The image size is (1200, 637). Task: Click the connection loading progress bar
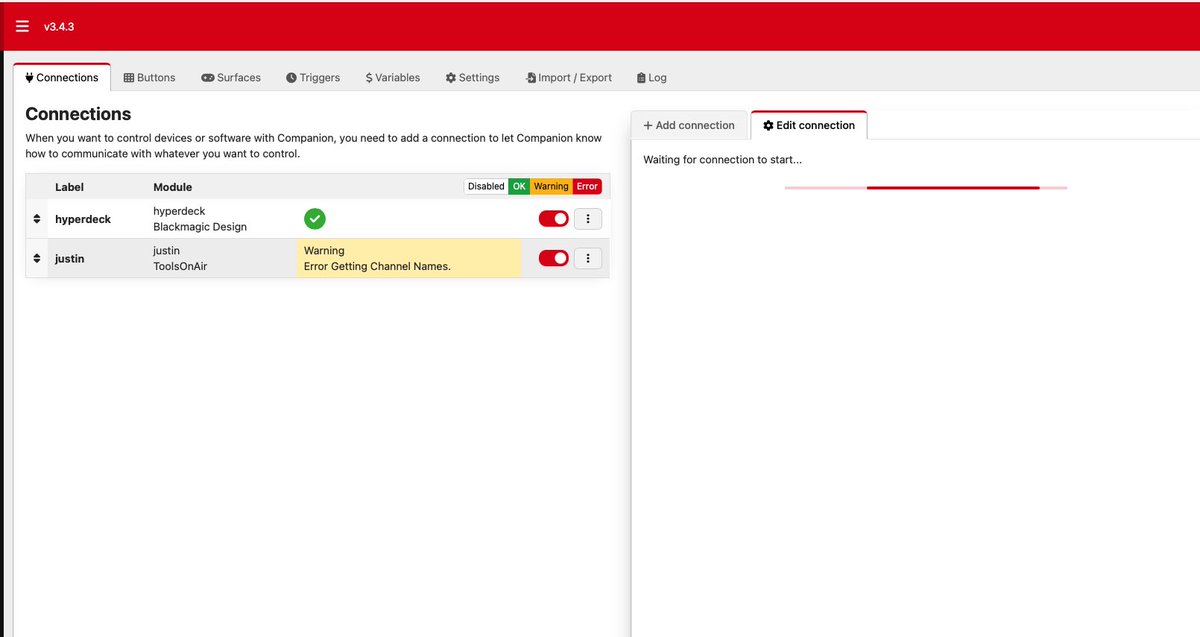[926, 187]
